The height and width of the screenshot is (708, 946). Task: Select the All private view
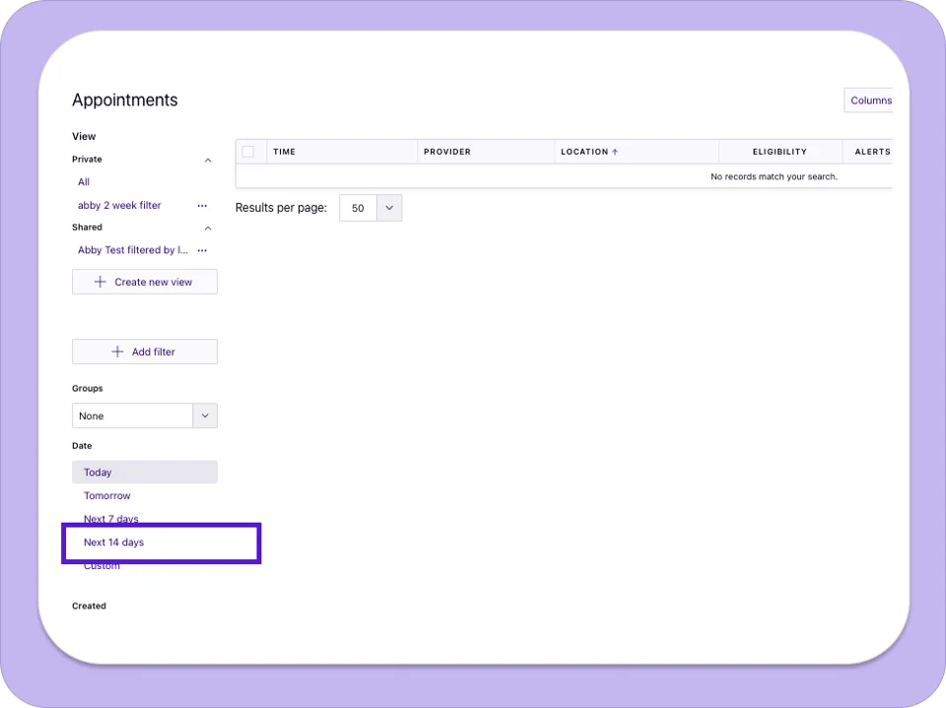tap(84, 182)
